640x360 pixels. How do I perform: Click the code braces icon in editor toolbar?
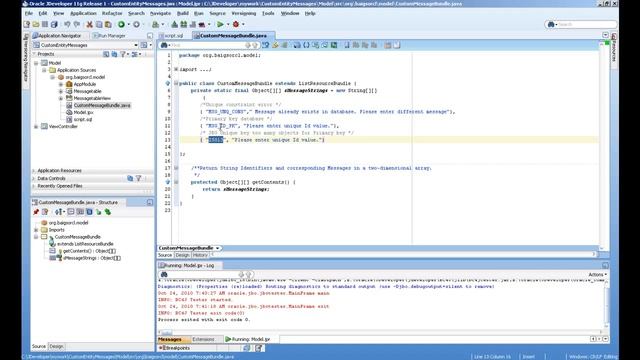(306, 45)
